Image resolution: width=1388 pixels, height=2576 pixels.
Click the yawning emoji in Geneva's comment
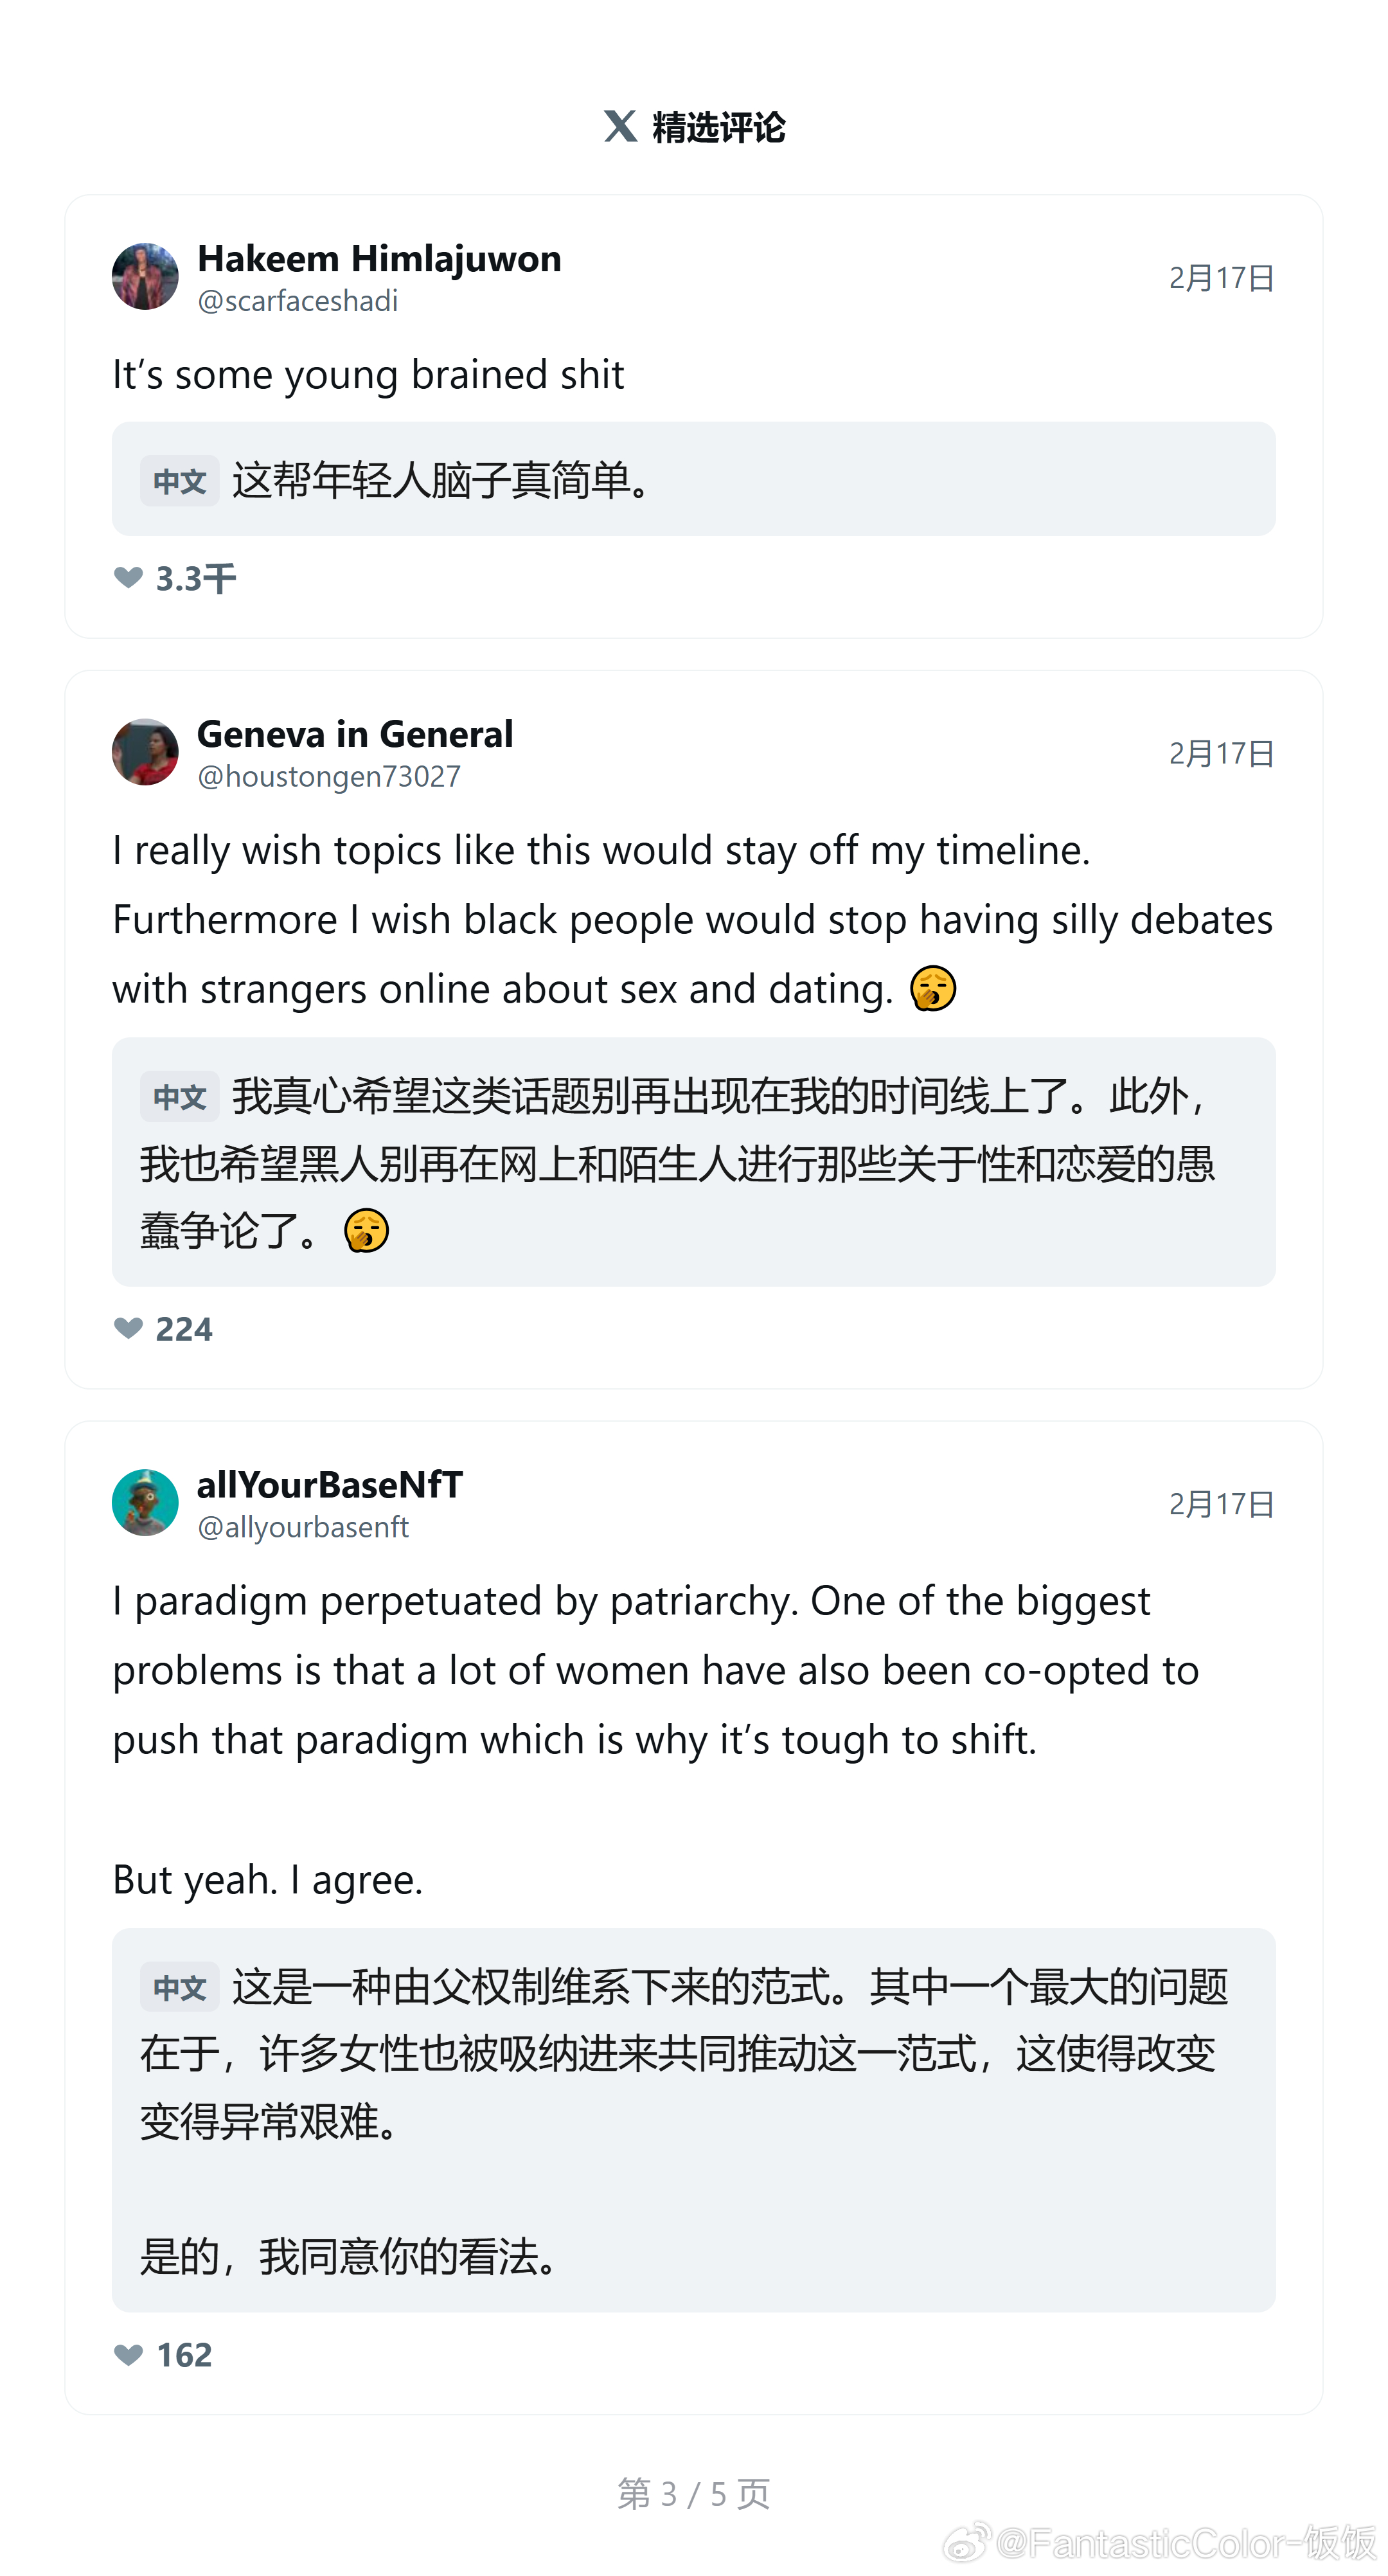[x=933, y=989]
